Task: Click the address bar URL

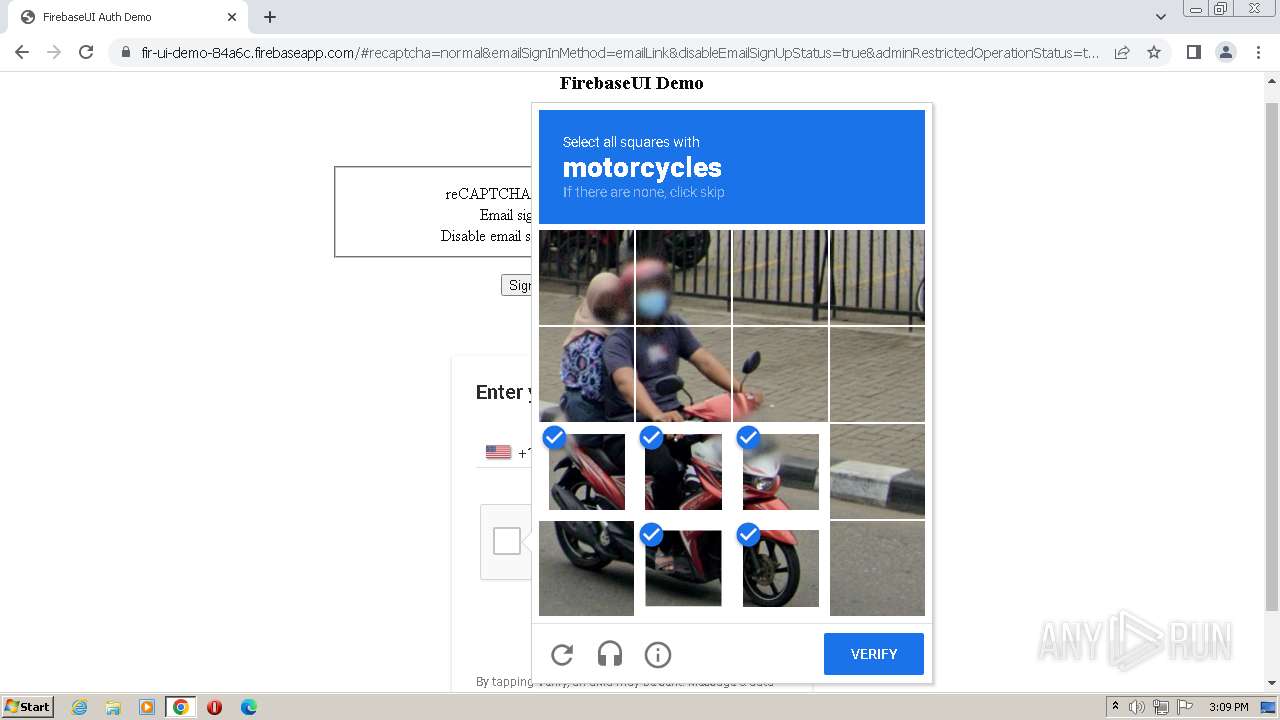Action: [x=620, y=53]
